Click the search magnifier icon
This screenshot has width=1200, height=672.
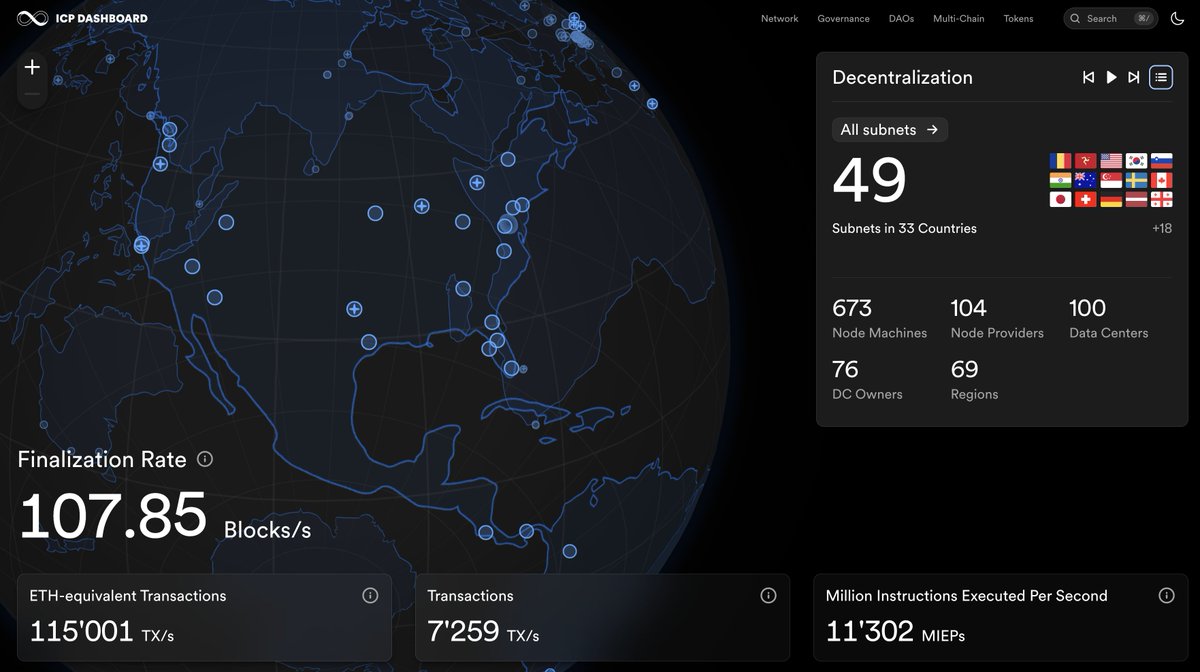pos(1076,18)
